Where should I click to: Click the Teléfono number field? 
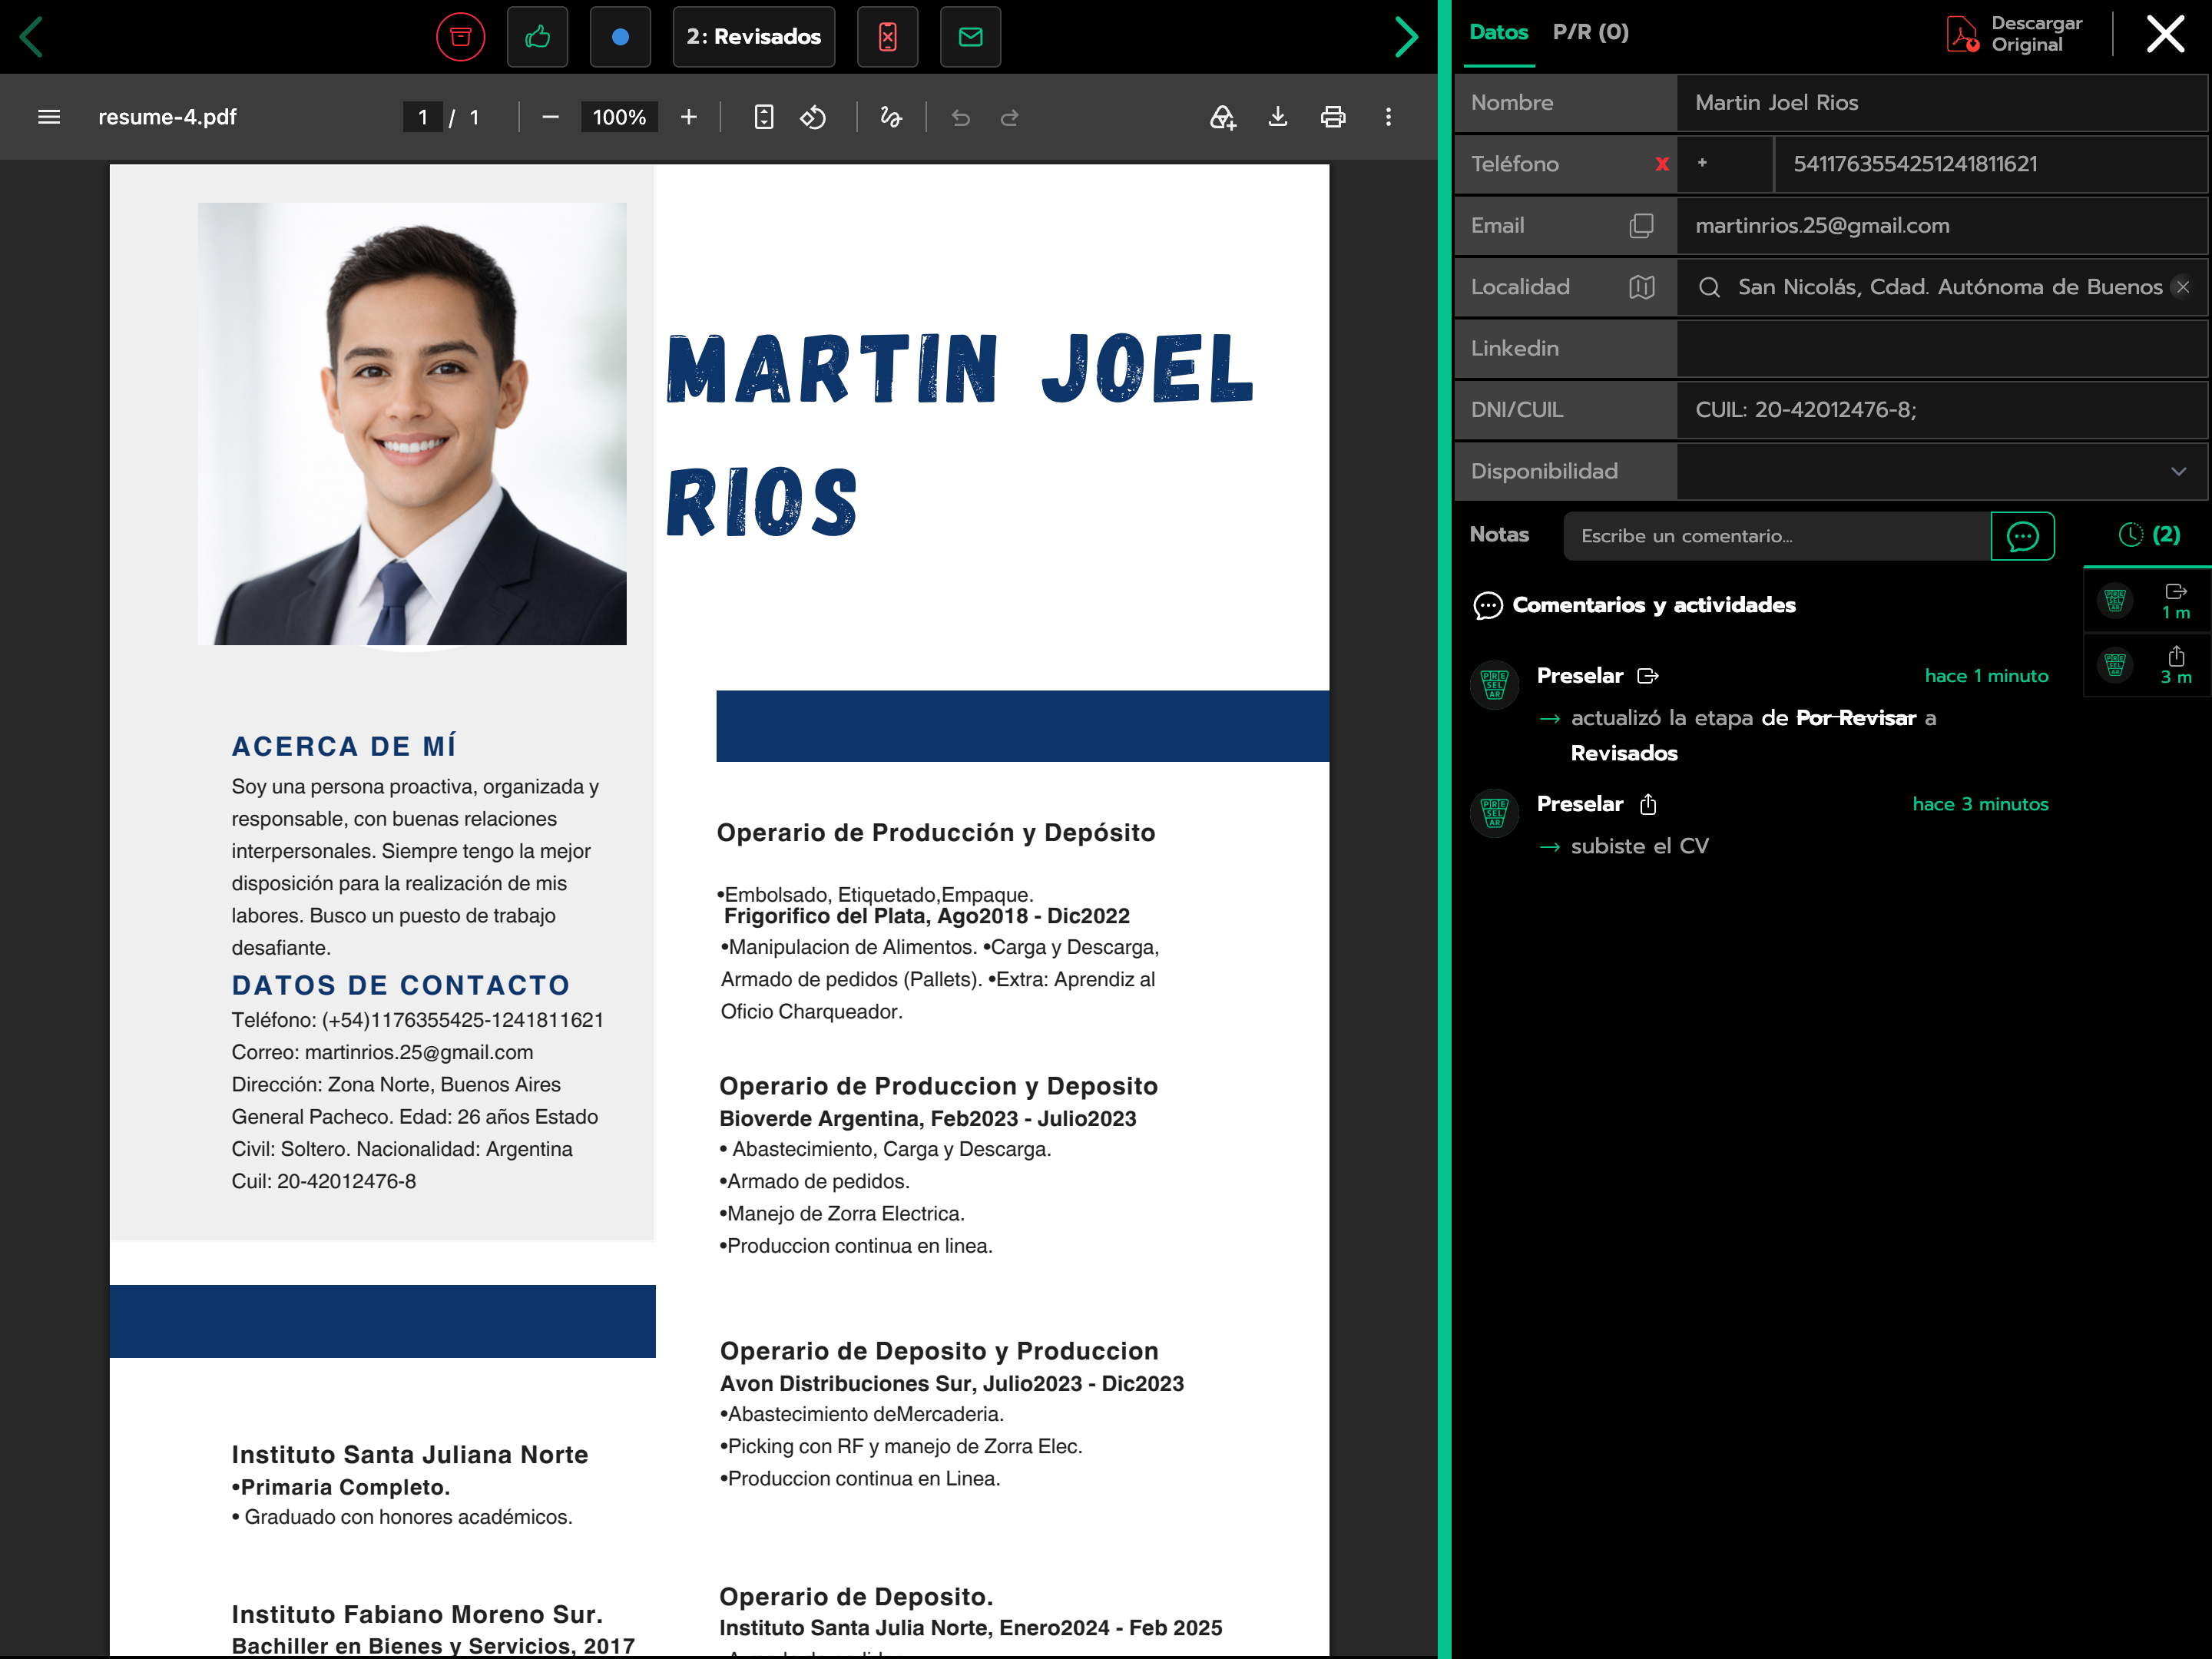[1990, 164]
